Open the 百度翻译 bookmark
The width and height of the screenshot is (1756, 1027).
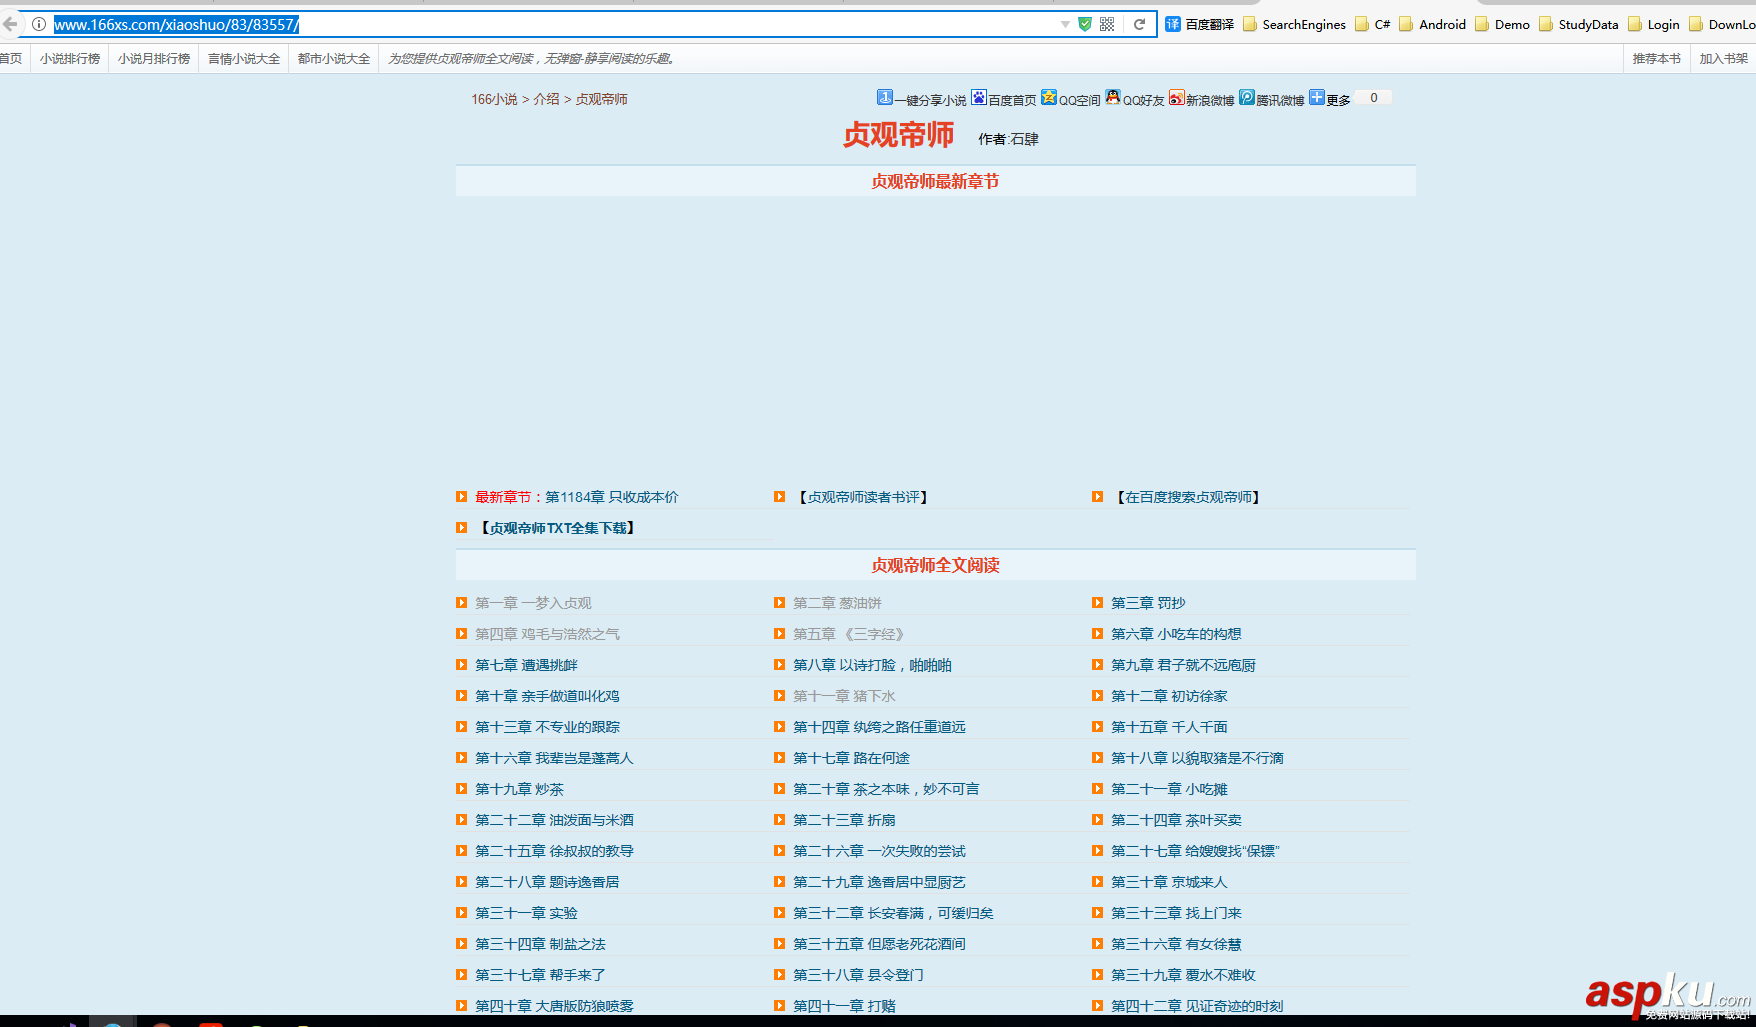tap(1200, 24)
